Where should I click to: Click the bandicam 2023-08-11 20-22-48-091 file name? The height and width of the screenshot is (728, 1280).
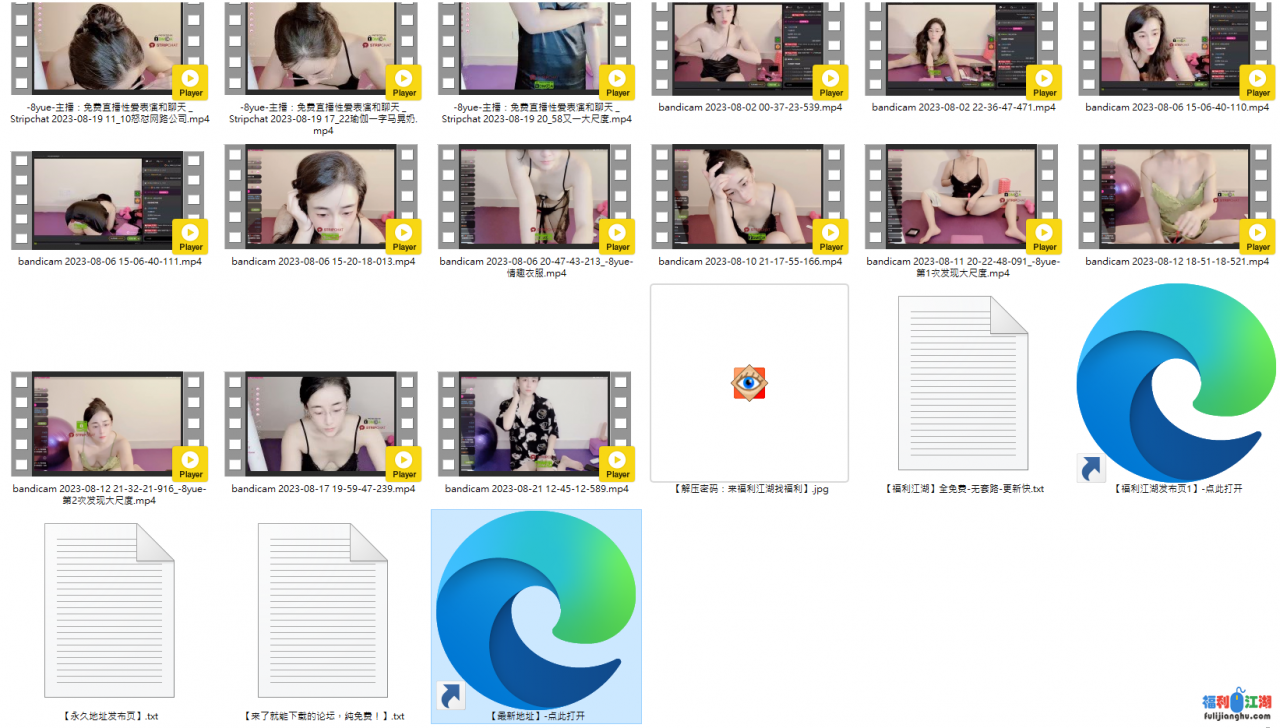pyautogui.click(x=963, y=267)
